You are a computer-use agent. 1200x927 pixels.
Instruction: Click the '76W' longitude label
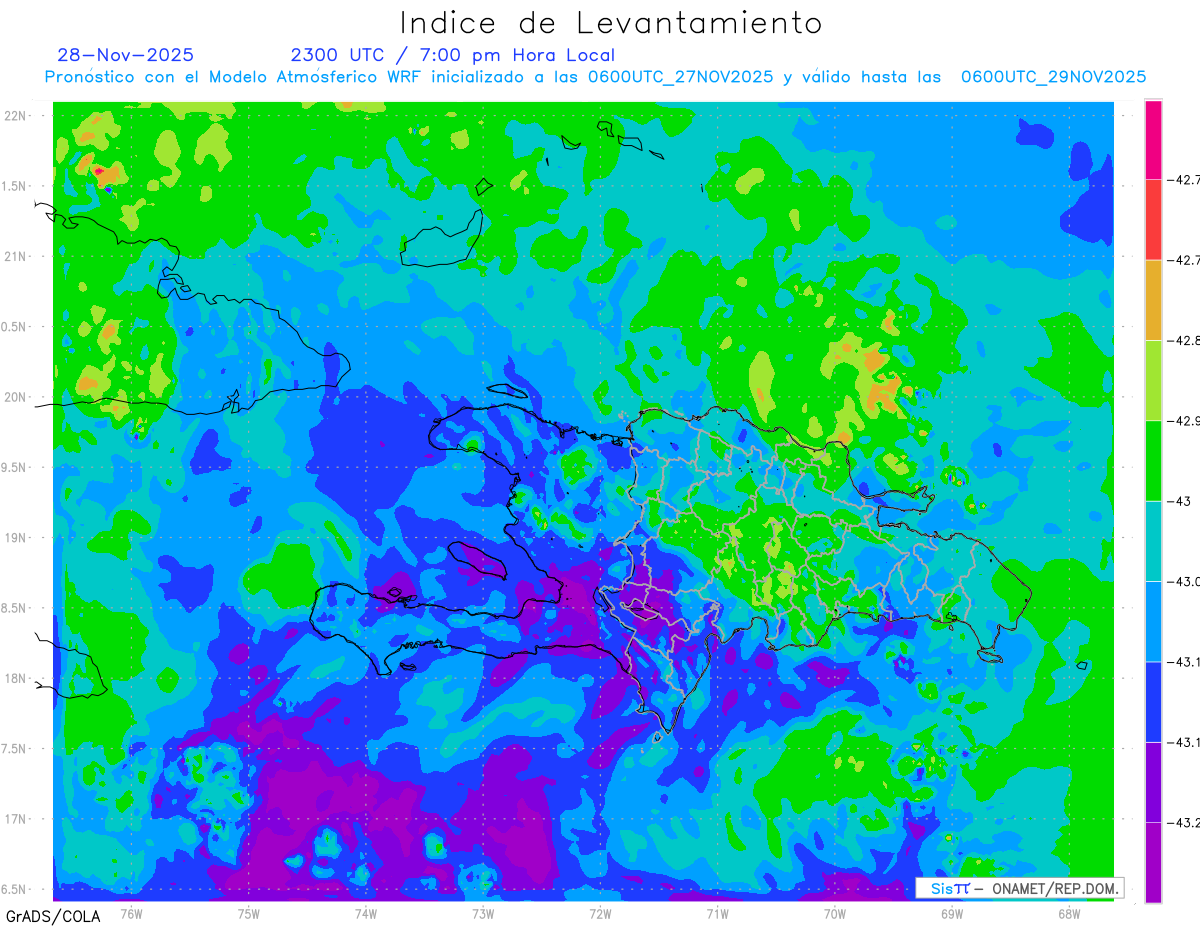click(131, 913)
